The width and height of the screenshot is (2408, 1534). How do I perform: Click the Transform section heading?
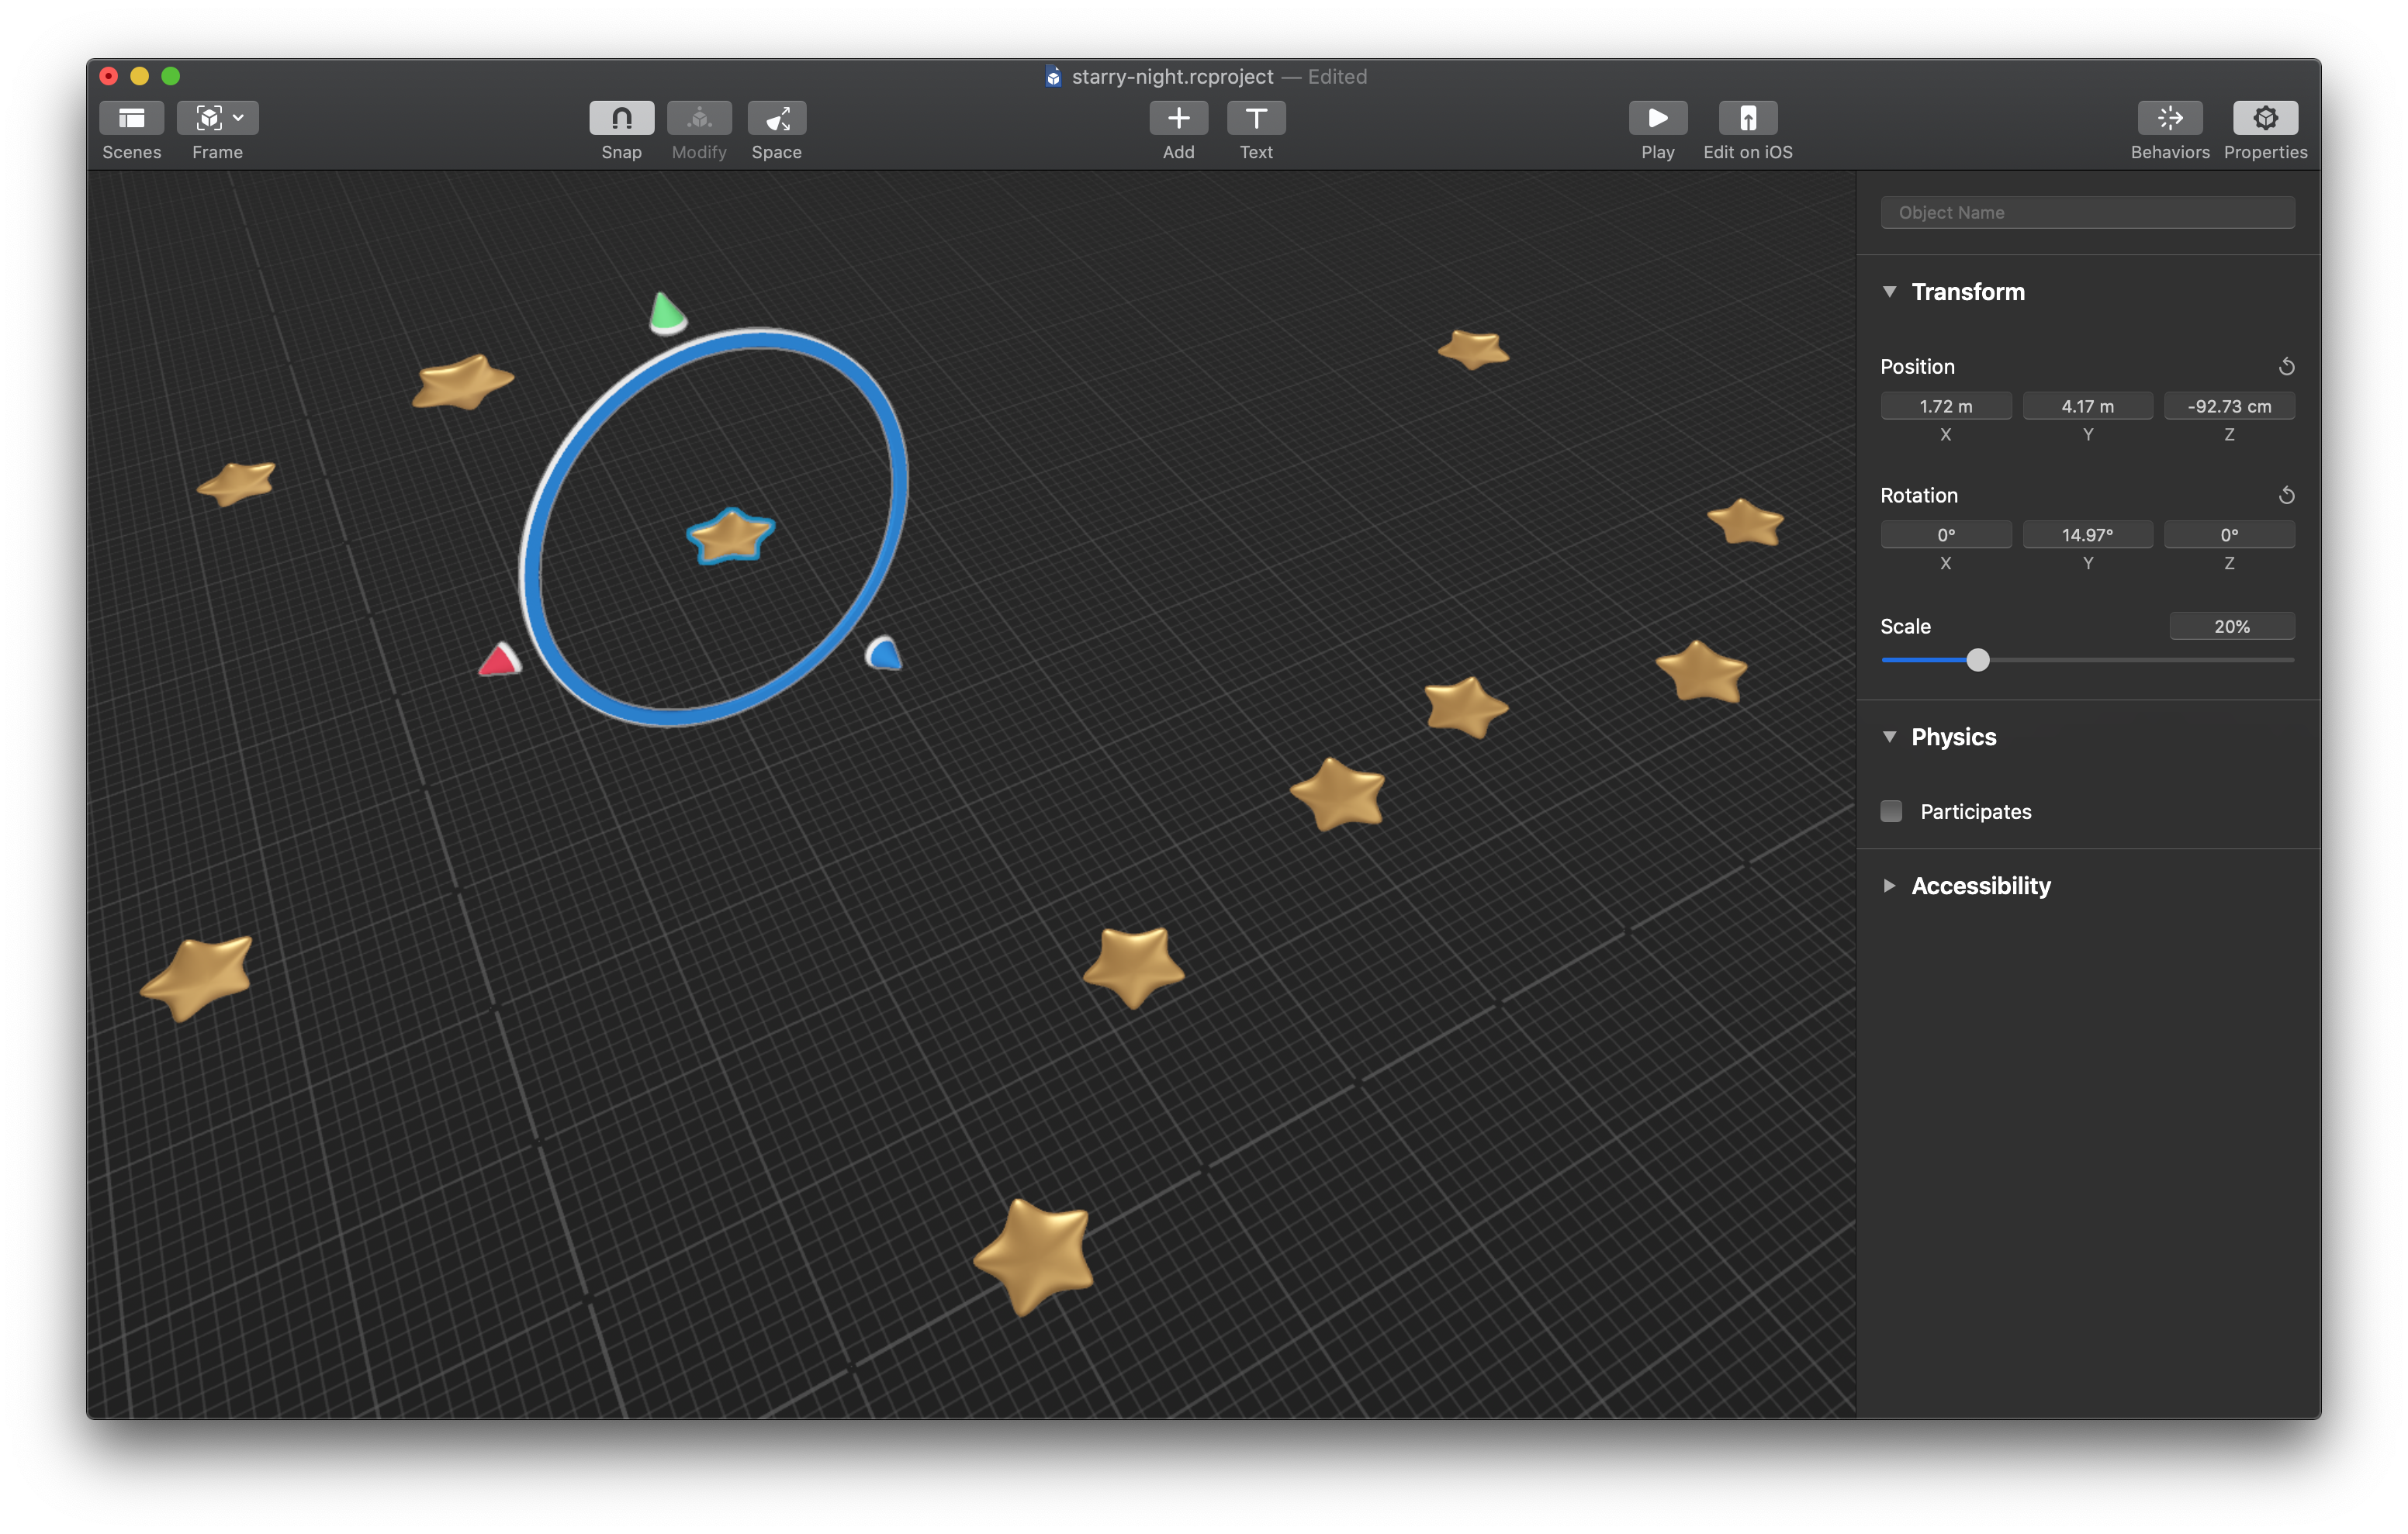[x=1968, y=292]
